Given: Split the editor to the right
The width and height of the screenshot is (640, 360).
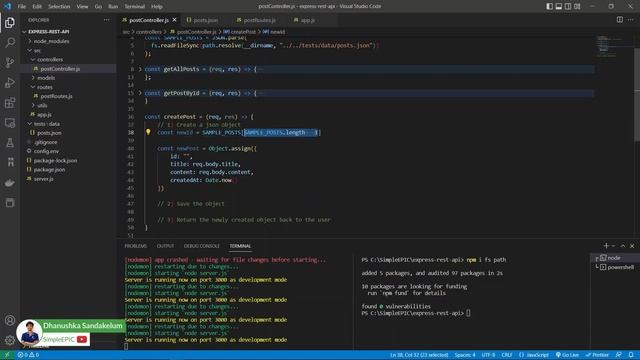Looking at the screenshot, I should pos(620,20).
